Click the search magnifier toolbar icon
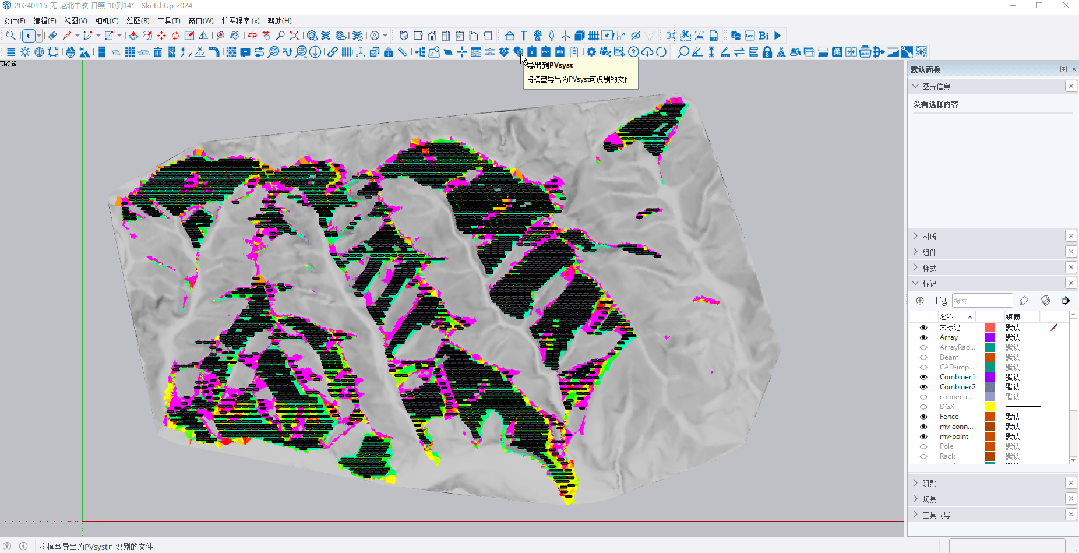 point(10,36)
